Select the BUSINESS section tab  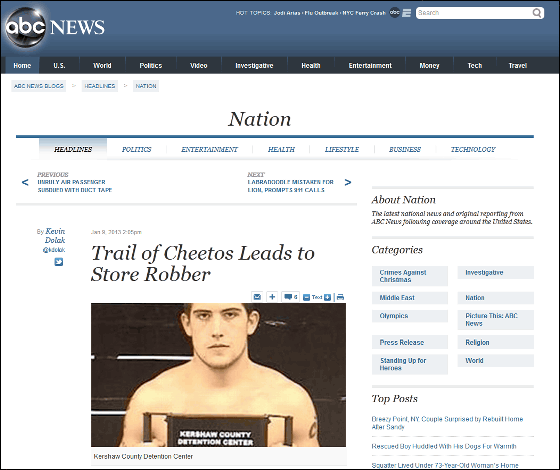[x=405, y=150]
